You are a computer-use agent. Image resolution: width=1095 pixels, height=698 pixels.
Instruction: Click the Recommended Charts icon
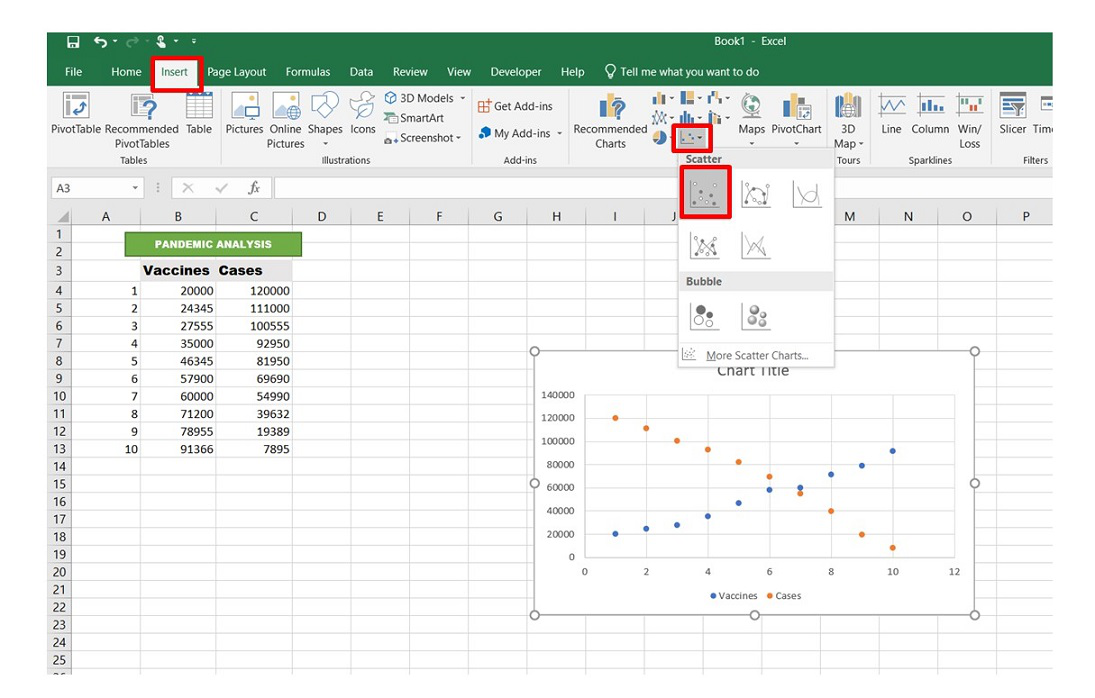tap(610, 109)
